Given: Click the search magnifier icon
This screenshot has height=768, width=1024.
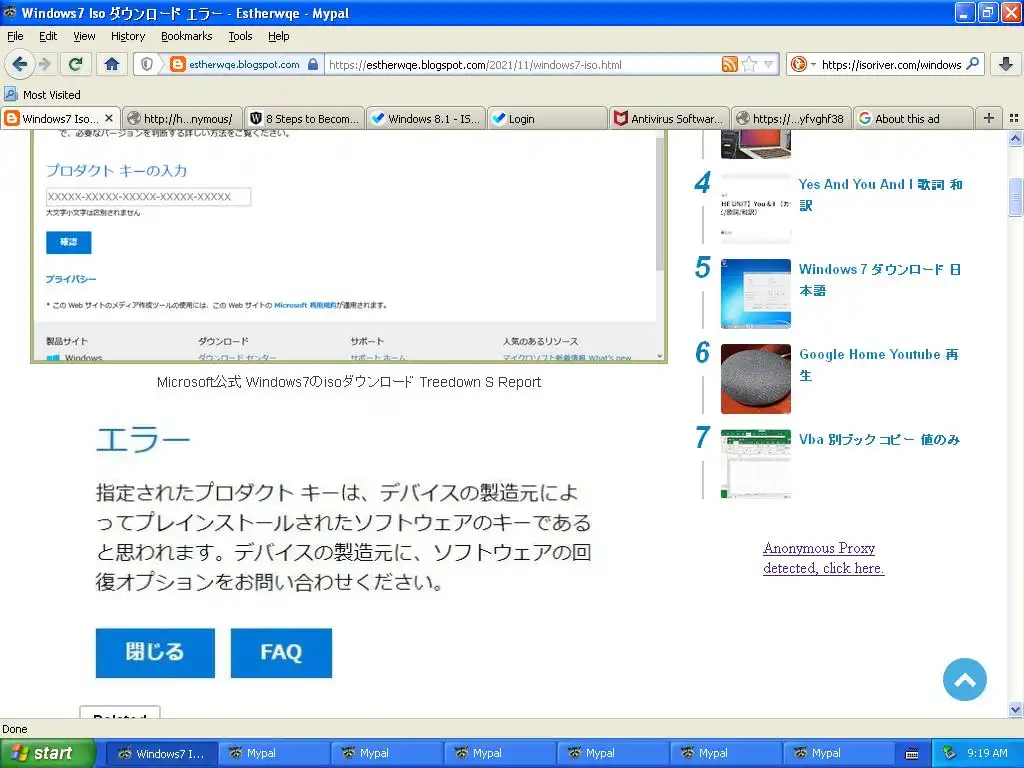Looking at the screenshot, I should click(972, 64).
